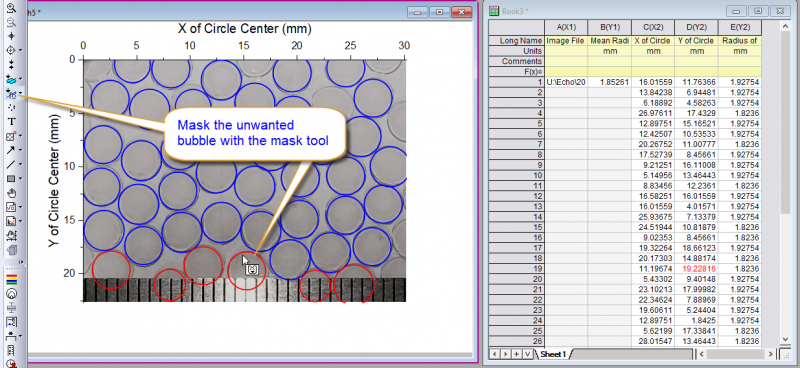This screenshot has width=800, height=368.
Task: Select column header B(Y1)
Action: [x=609, y=28]
